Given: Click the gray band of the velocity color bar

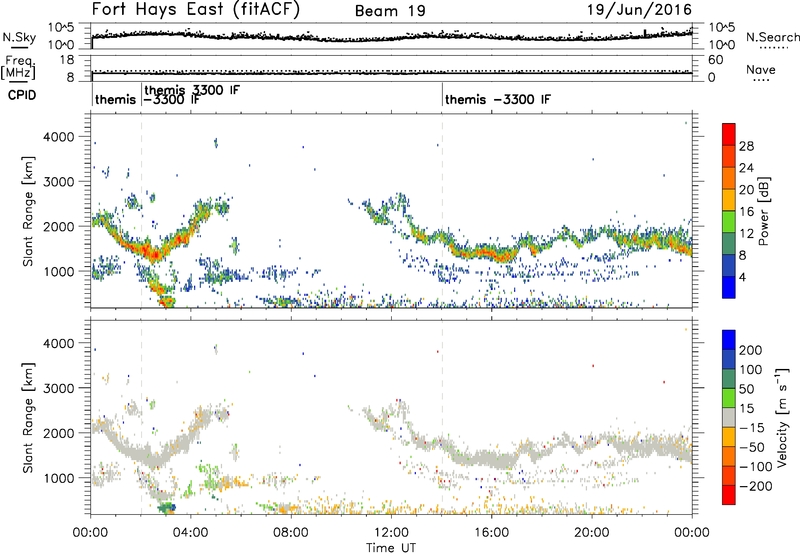Looking at the screenshot, I should [x=729, y=418].
